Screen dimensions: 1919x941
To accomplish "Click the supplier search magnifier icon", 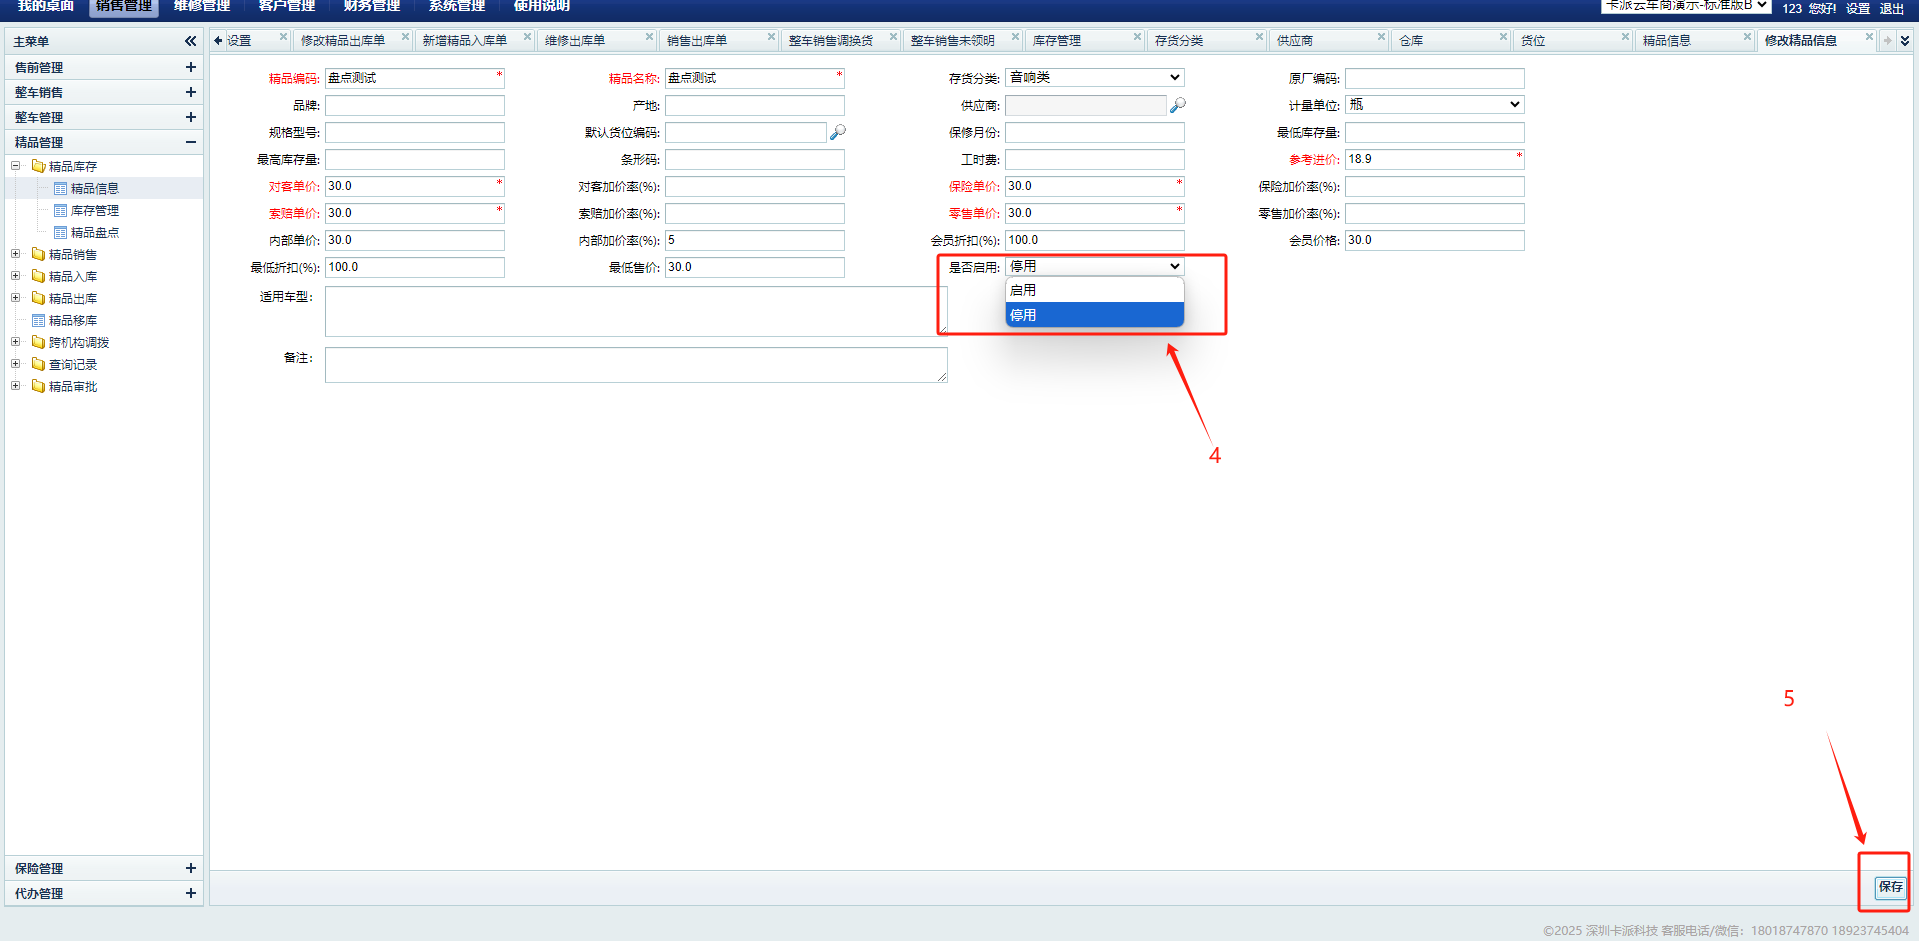I will (1177, 105).
